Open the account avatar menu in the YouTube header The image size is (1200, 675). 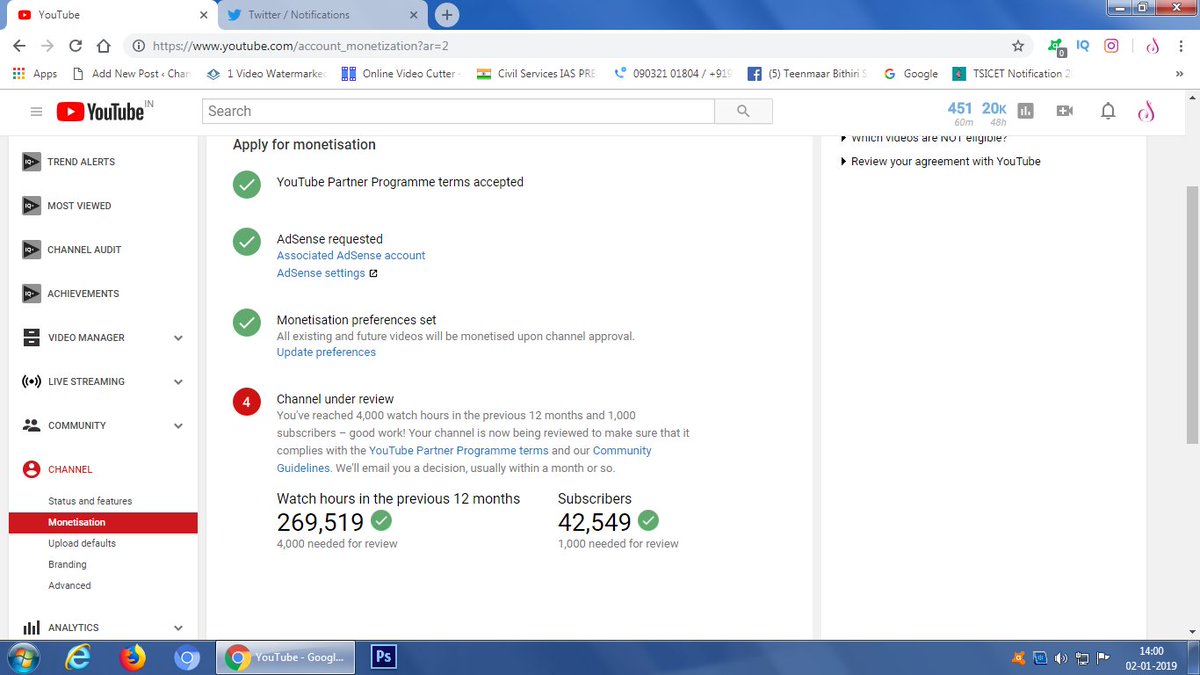coord(1147,111)
